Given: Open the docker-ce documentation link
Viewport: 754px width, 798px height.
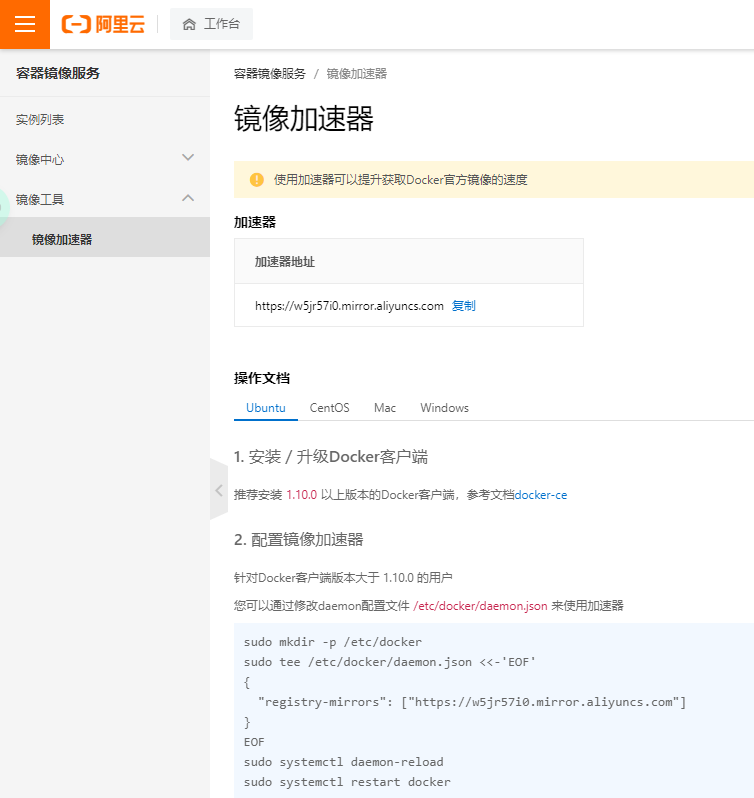Looking at the screenshot, I should (540, 495).
